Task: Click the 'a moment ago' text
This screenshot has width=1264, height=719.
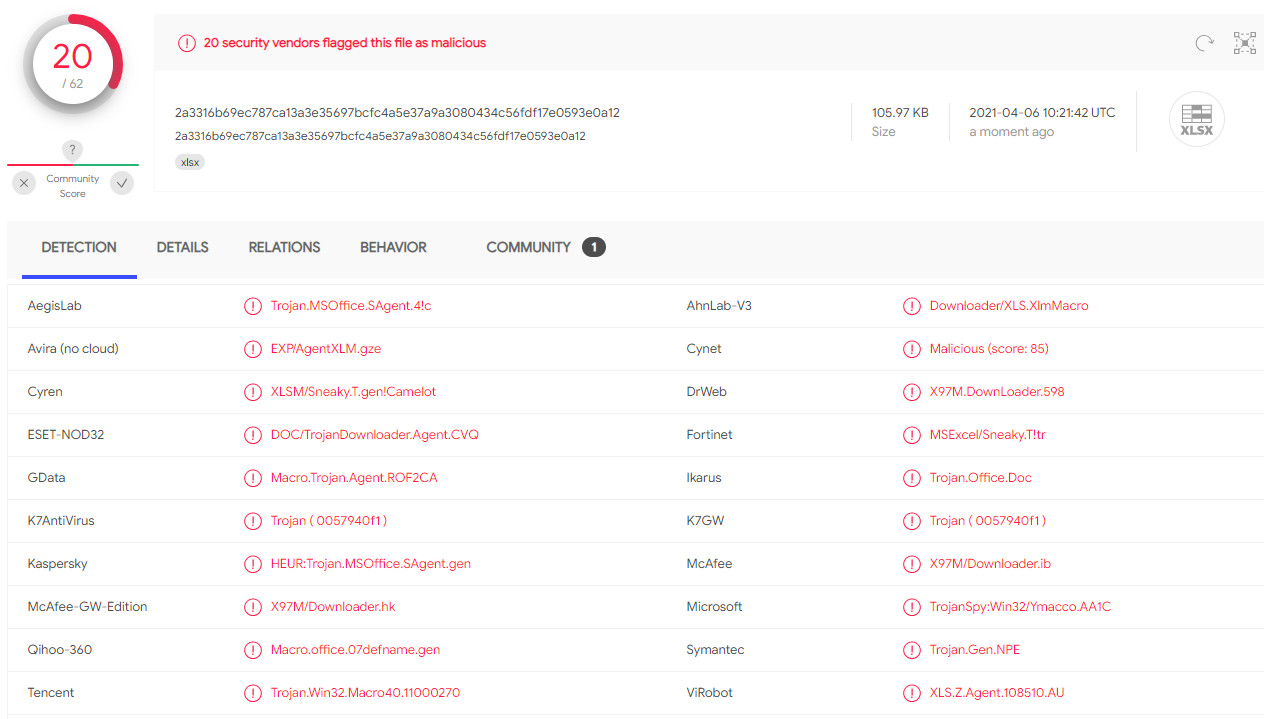Action: [1011, 132]
